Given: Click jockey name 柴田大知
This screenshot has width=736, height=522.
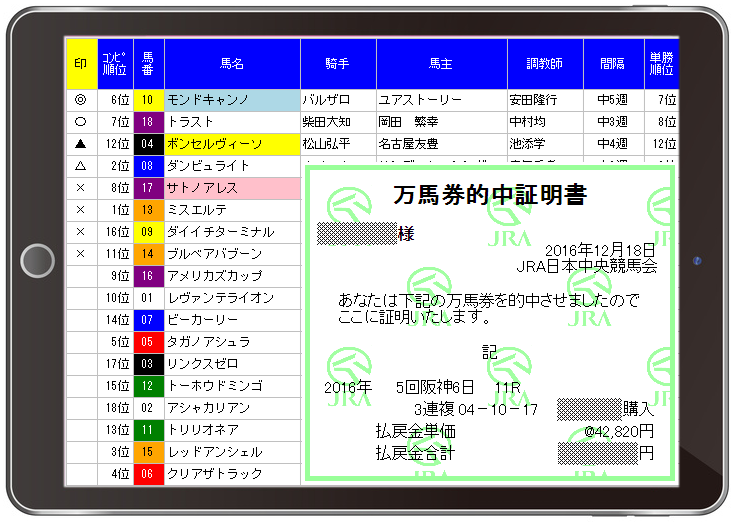Looking at the screenshot, I should 327,122.
